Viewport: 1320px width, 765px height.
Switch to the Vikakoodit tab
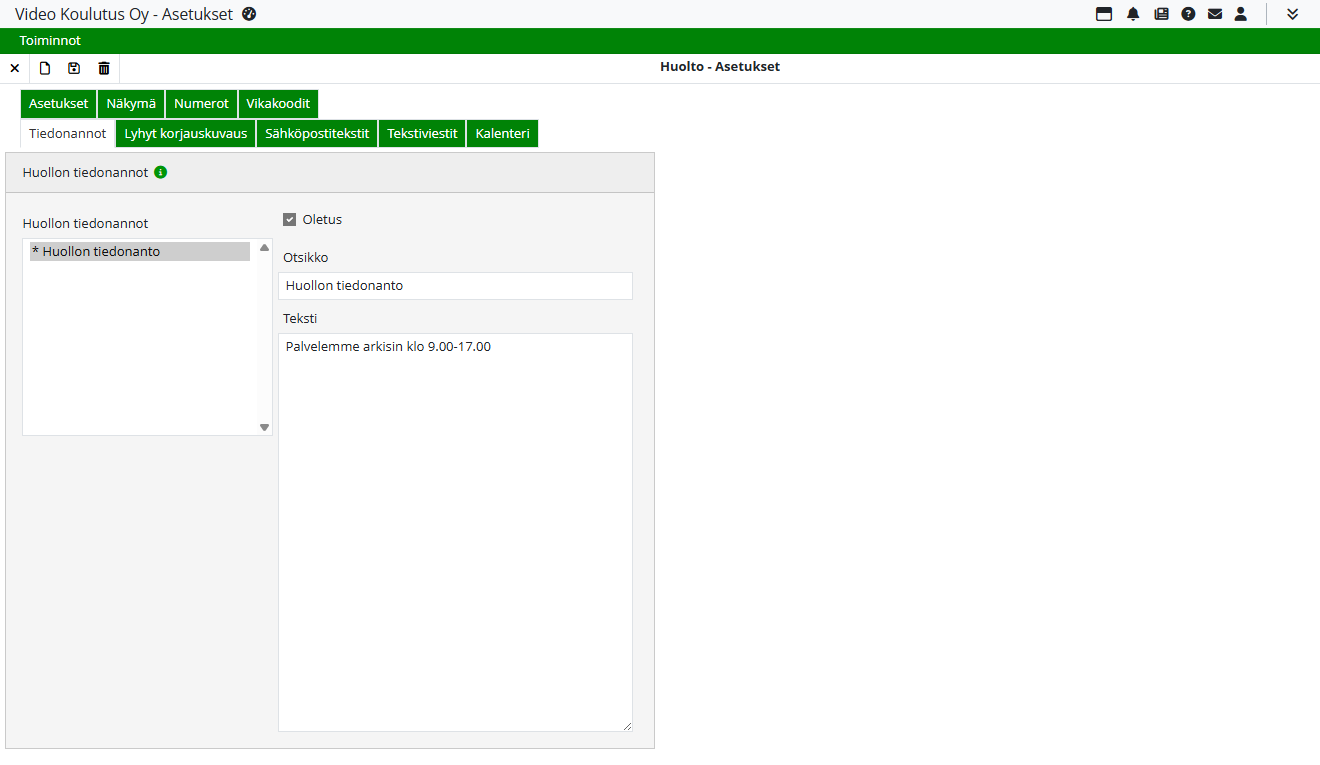[278, 104]
